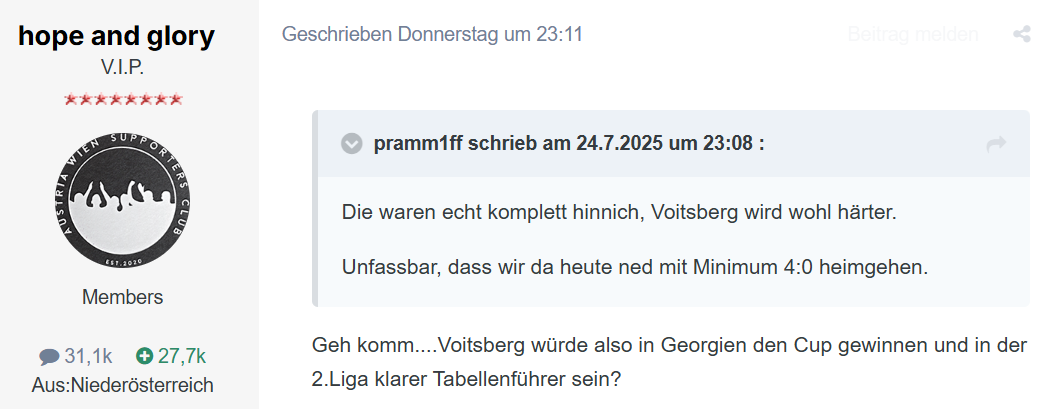Report the post via Beitrag melden
1048x409 pixels.
[x=913, y=34]
